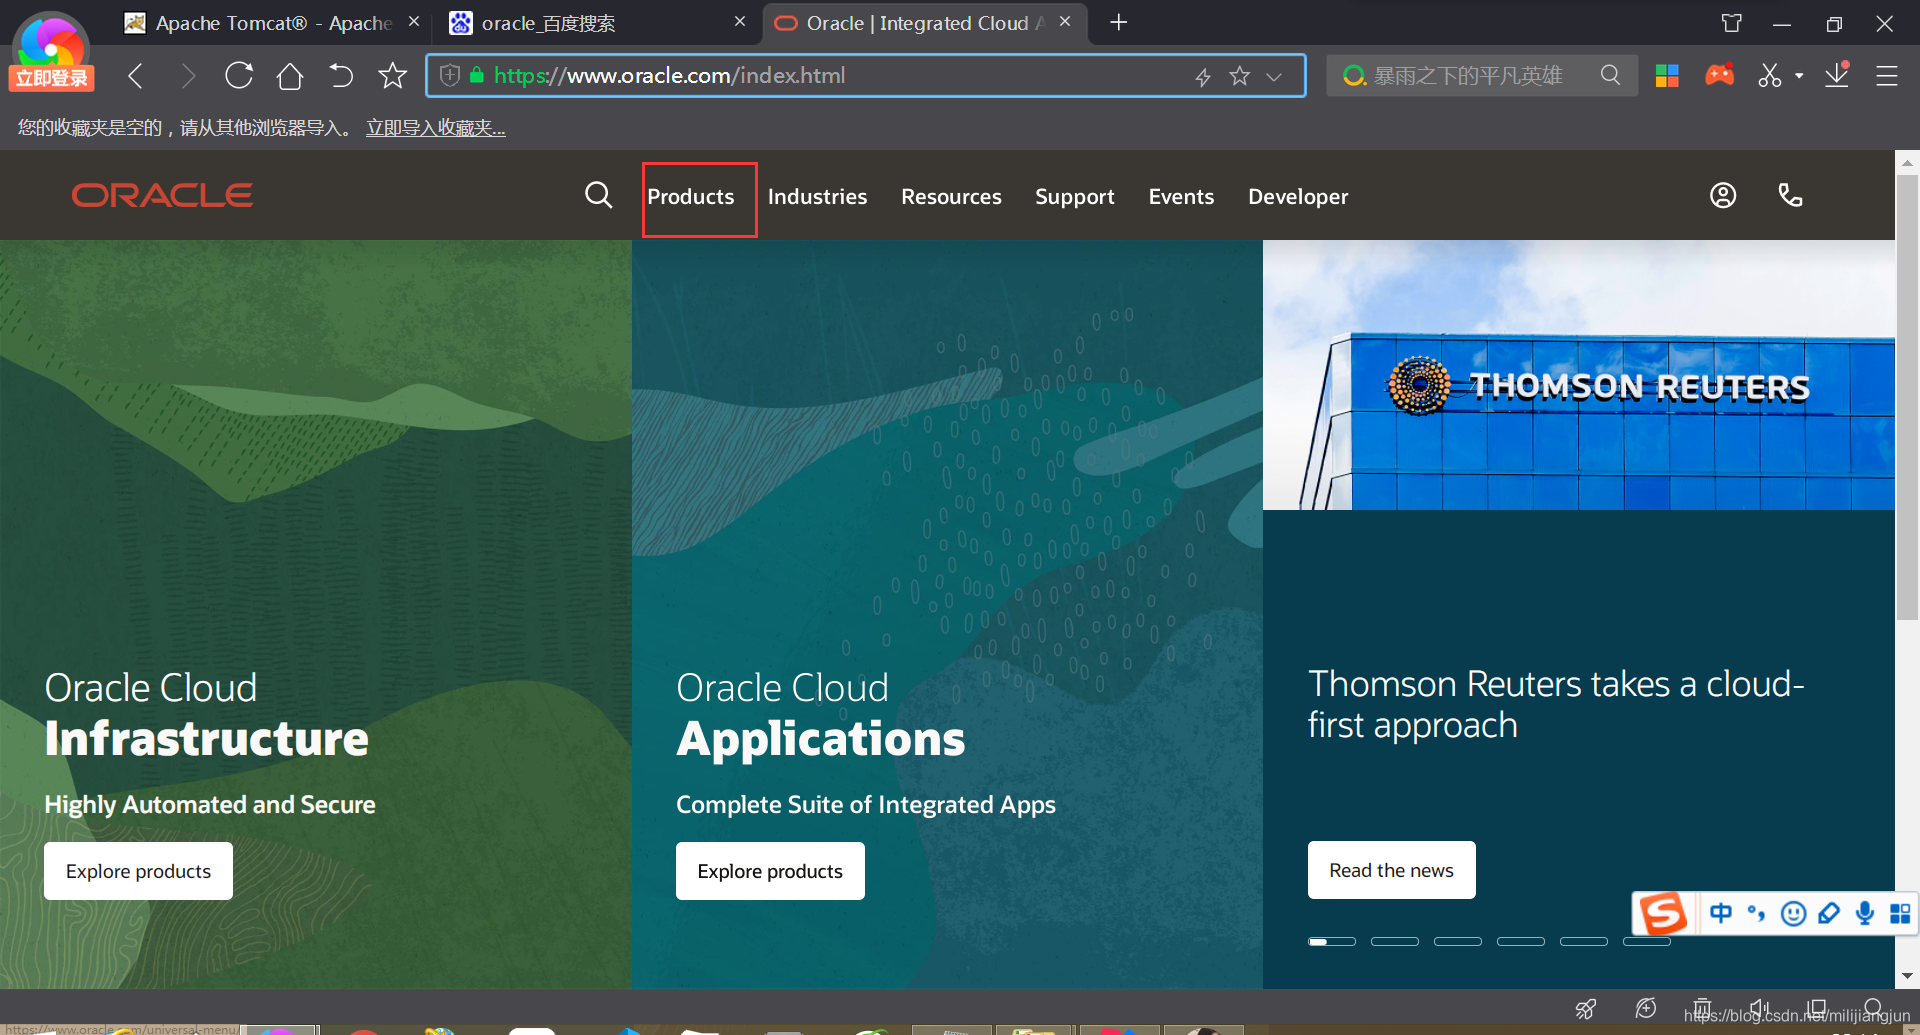Bookmark page with address bar star
This screenshot has width=1920, height=1035.
pyautogui.click(x=1240, y=76)
